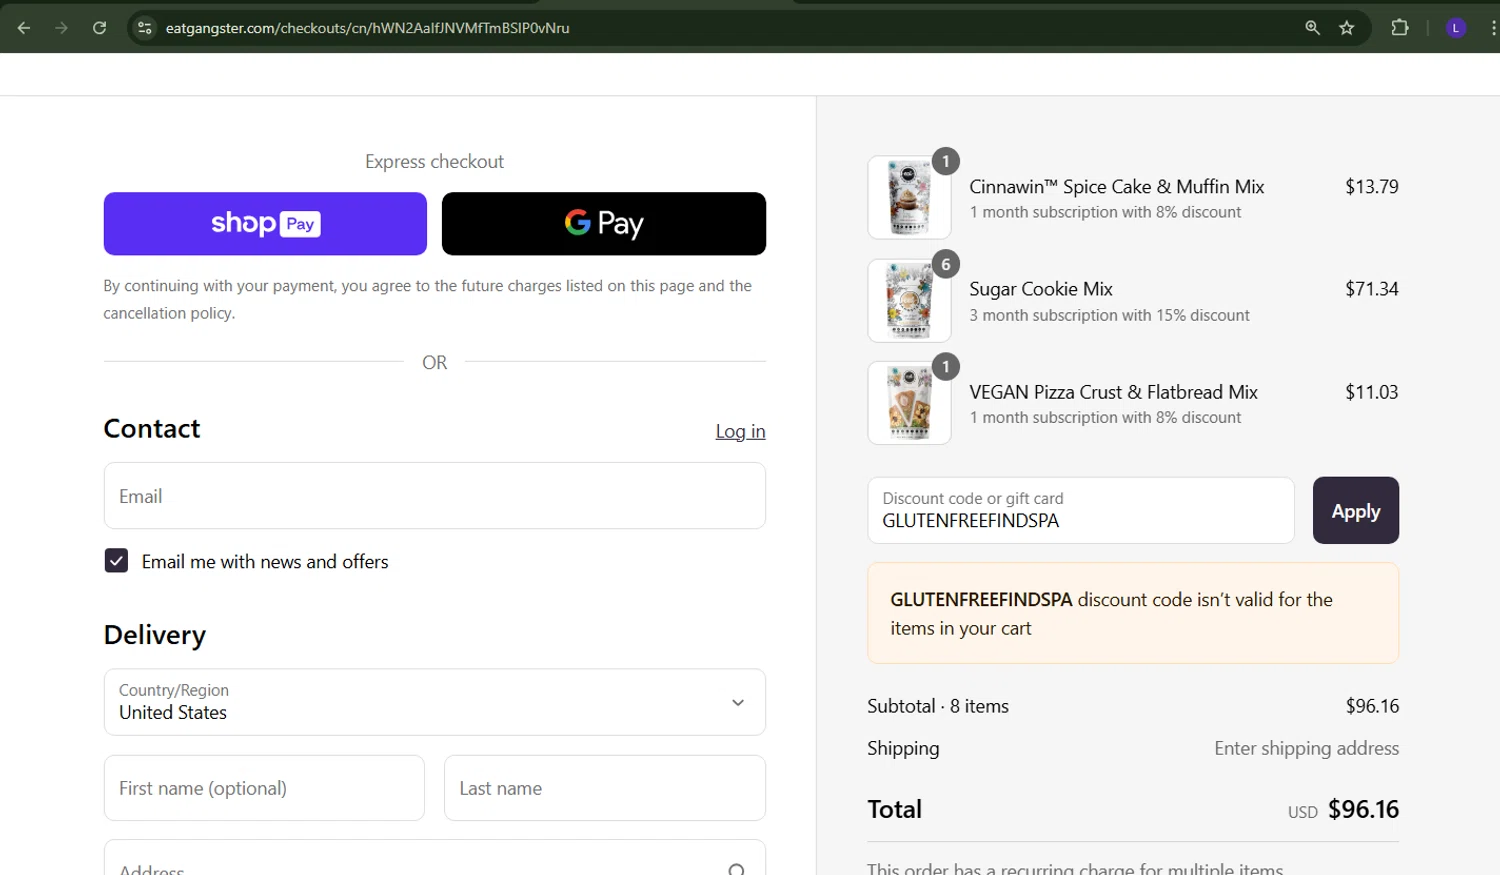Viewport: 1500px width, 875px height.
Task: Click the $13.79 item price
Action: pyautogui.click(x=1372, y=187)
